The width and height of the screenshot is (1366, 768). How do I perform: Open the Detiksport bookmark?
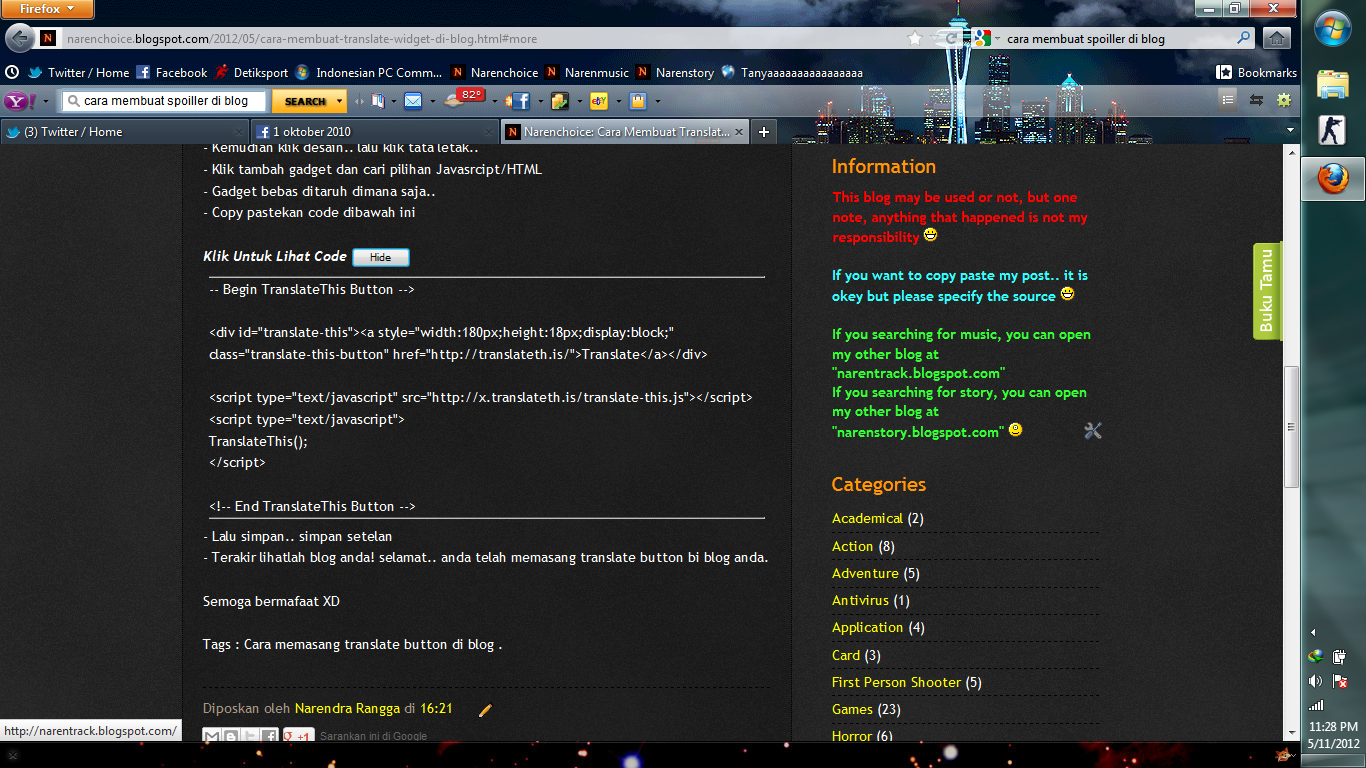[x=250, y=72]
